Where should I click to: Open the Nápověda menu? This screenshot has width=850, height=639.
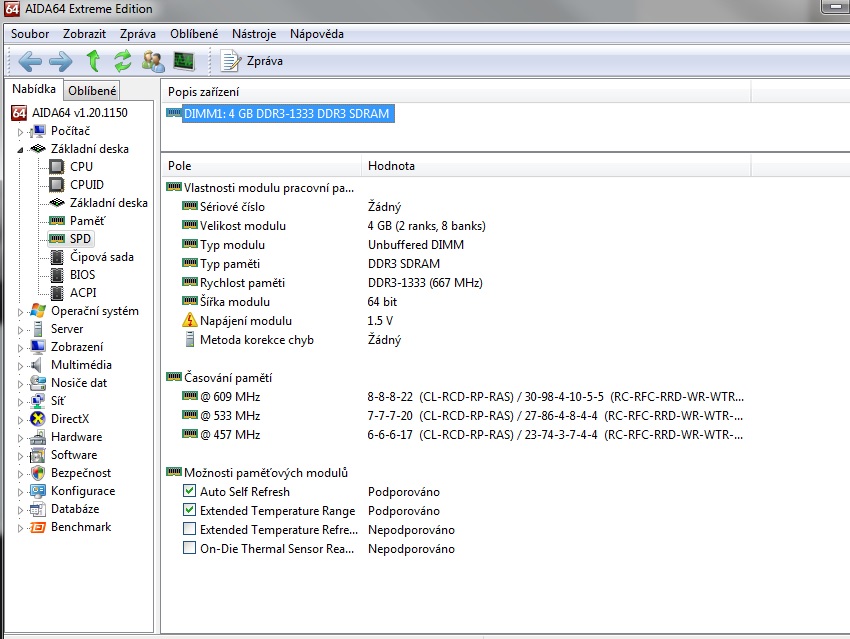(x=317, y=34)
